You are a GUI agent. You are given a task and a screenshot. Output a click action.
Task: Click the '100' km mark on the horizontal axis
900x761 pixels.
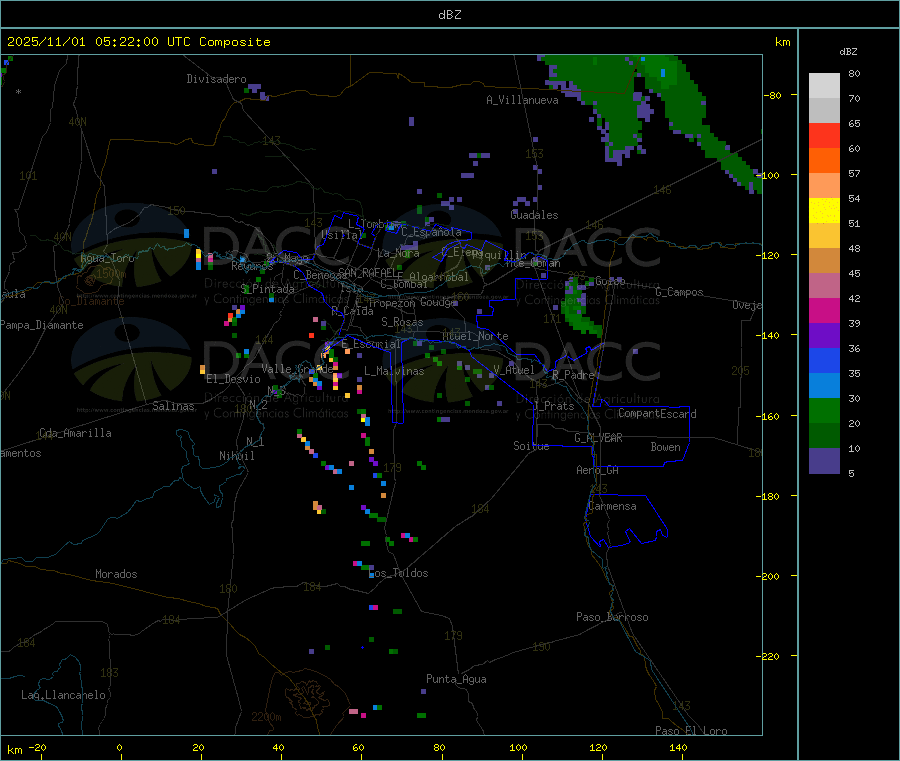[518, 747]
